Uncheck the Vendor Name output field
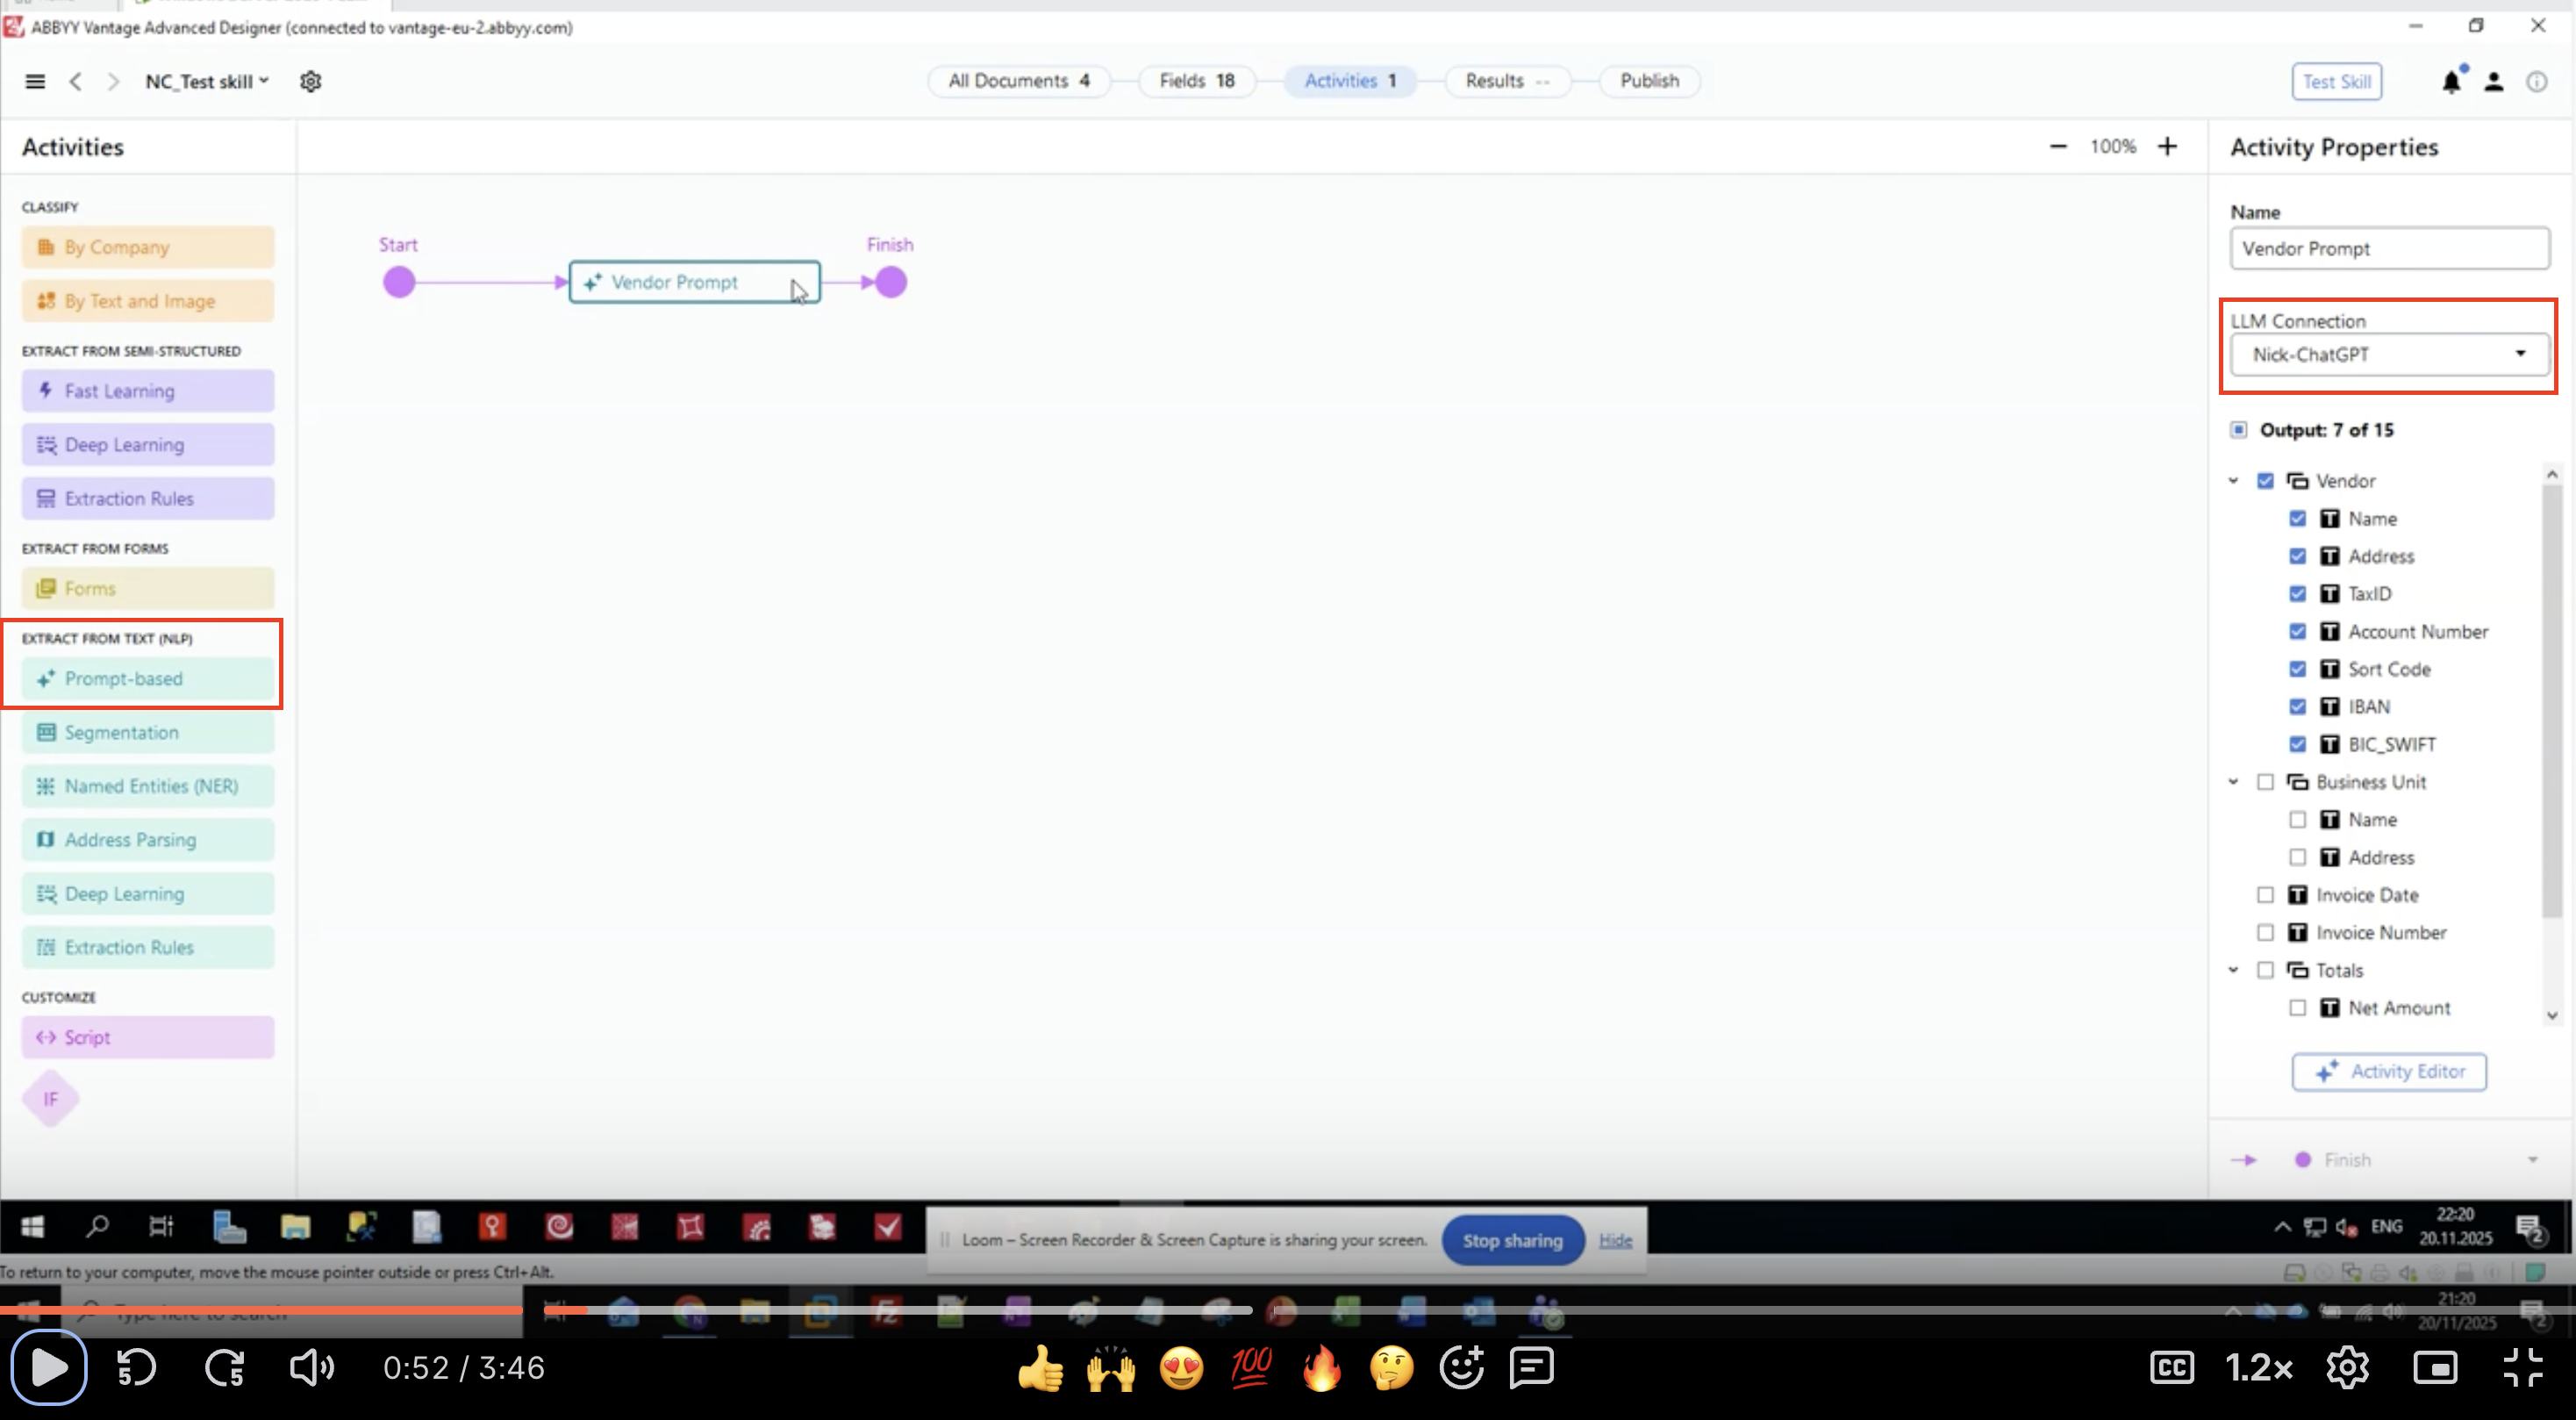This screenshot has height=1420, width=2576. 2298,518
